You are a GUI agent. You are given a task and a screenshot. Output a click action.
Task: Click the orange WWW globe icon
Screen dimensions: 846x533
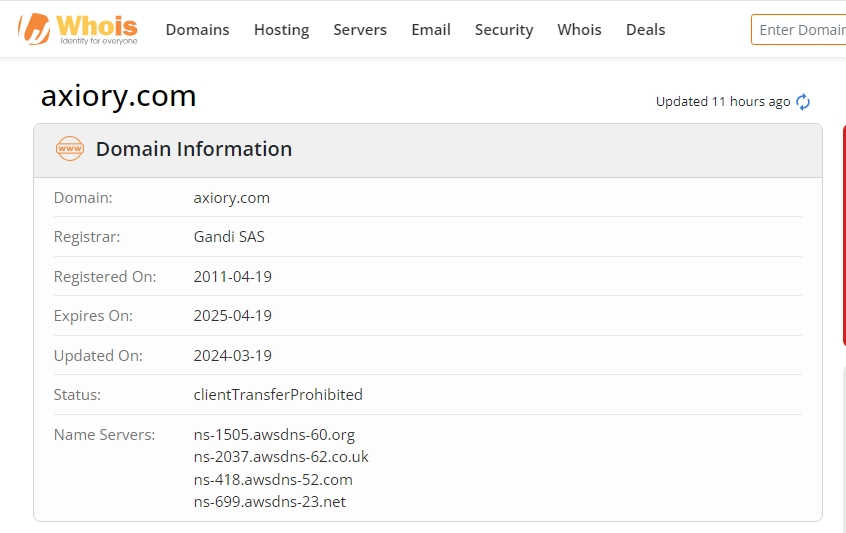click(x=70, y=149)
